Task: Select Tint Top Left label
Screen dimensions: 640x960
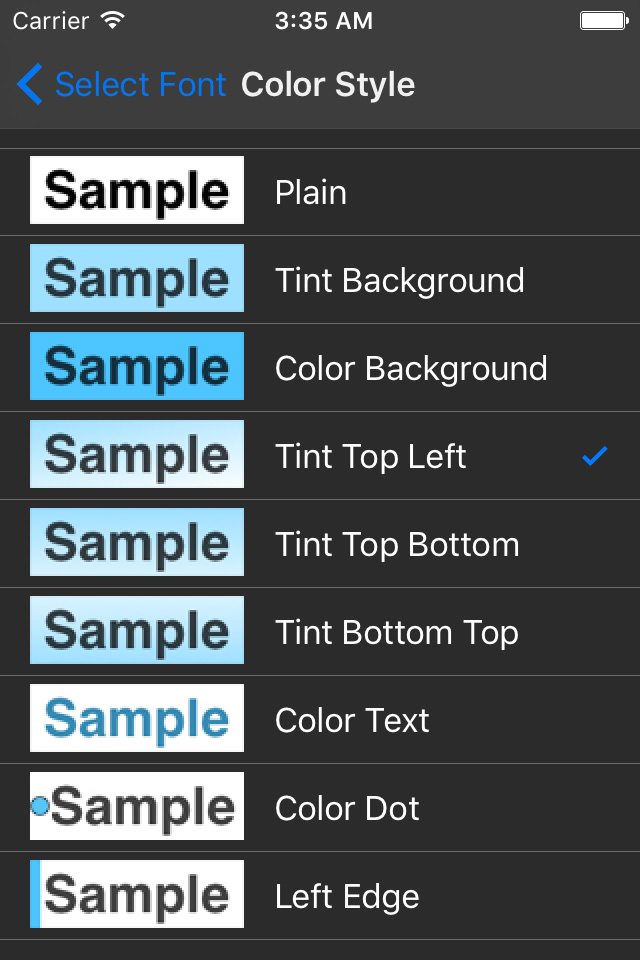Action: tap(370, 456)
